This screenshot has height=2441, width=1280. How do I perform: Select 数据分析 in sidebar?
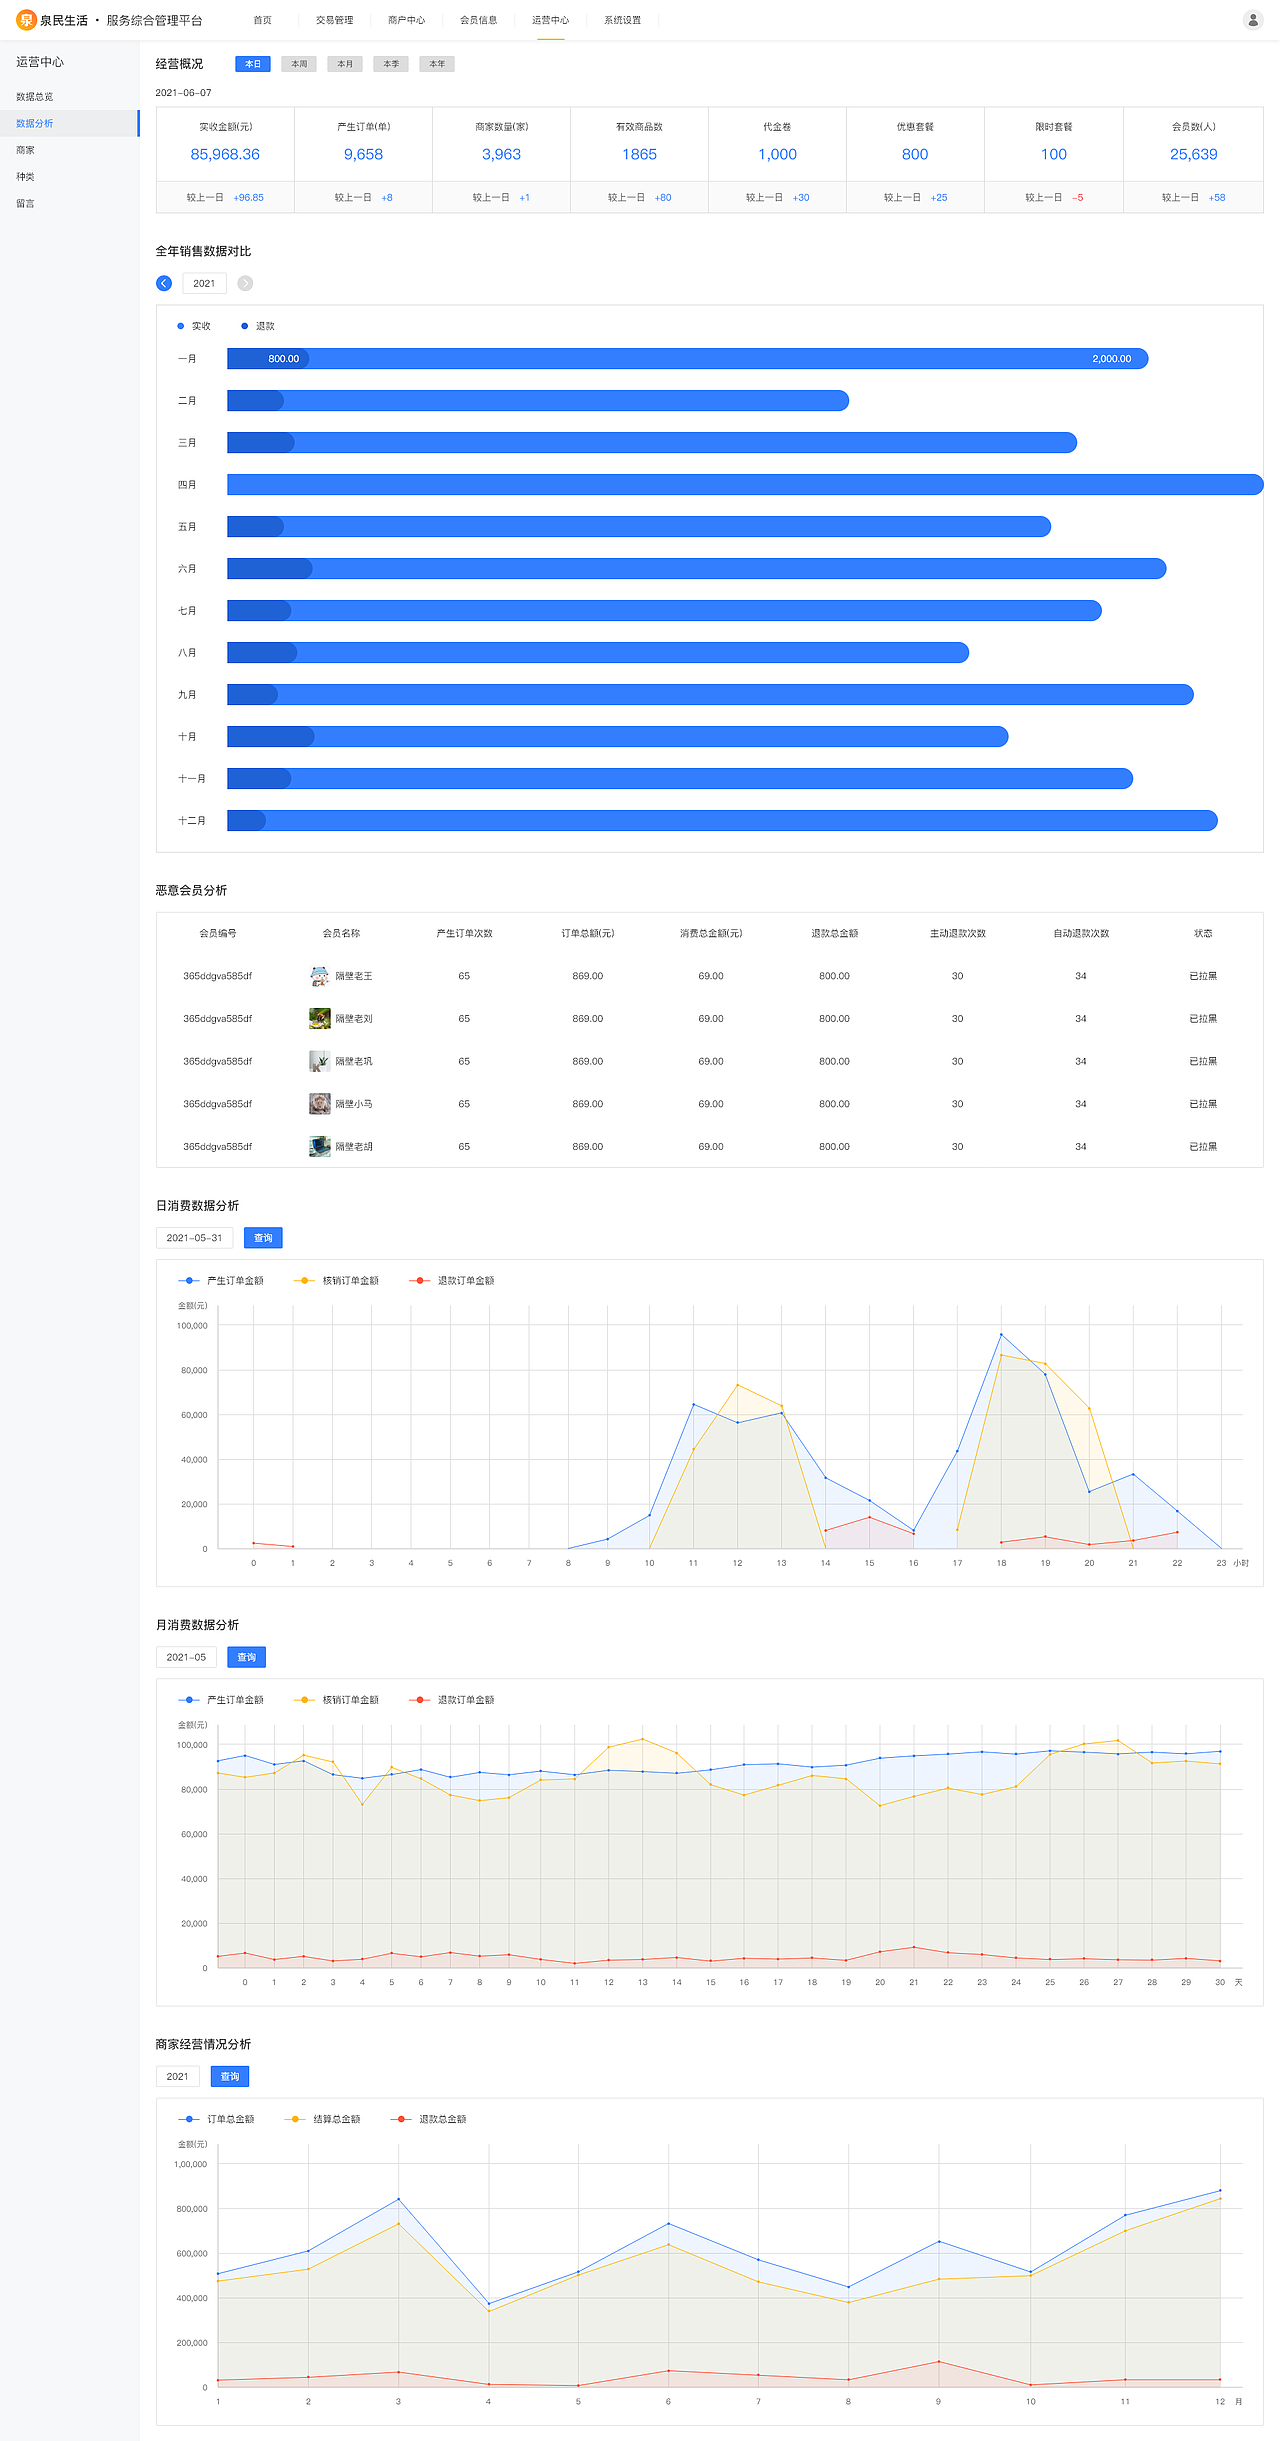pos(69,123)
